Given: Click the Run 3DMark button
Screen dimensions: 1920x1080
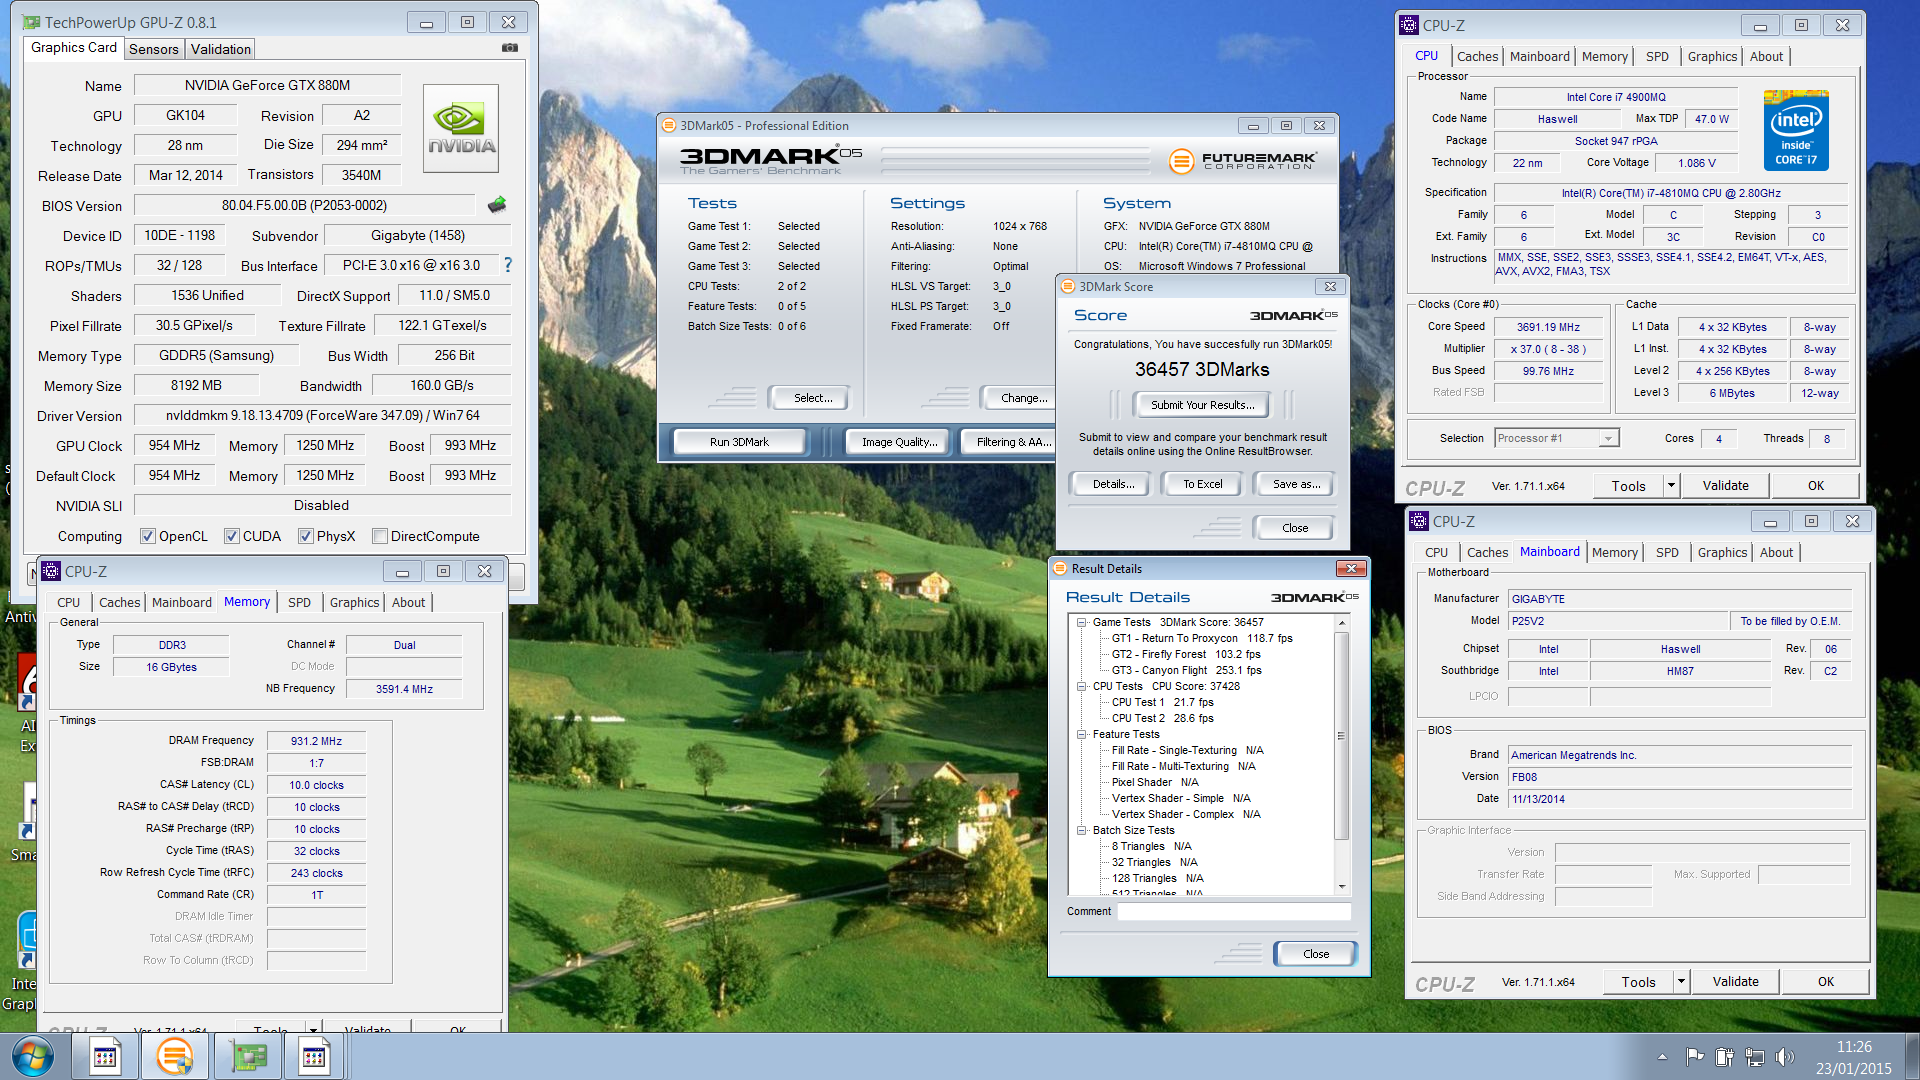Looking at the screenshot, I should (739, 442).
